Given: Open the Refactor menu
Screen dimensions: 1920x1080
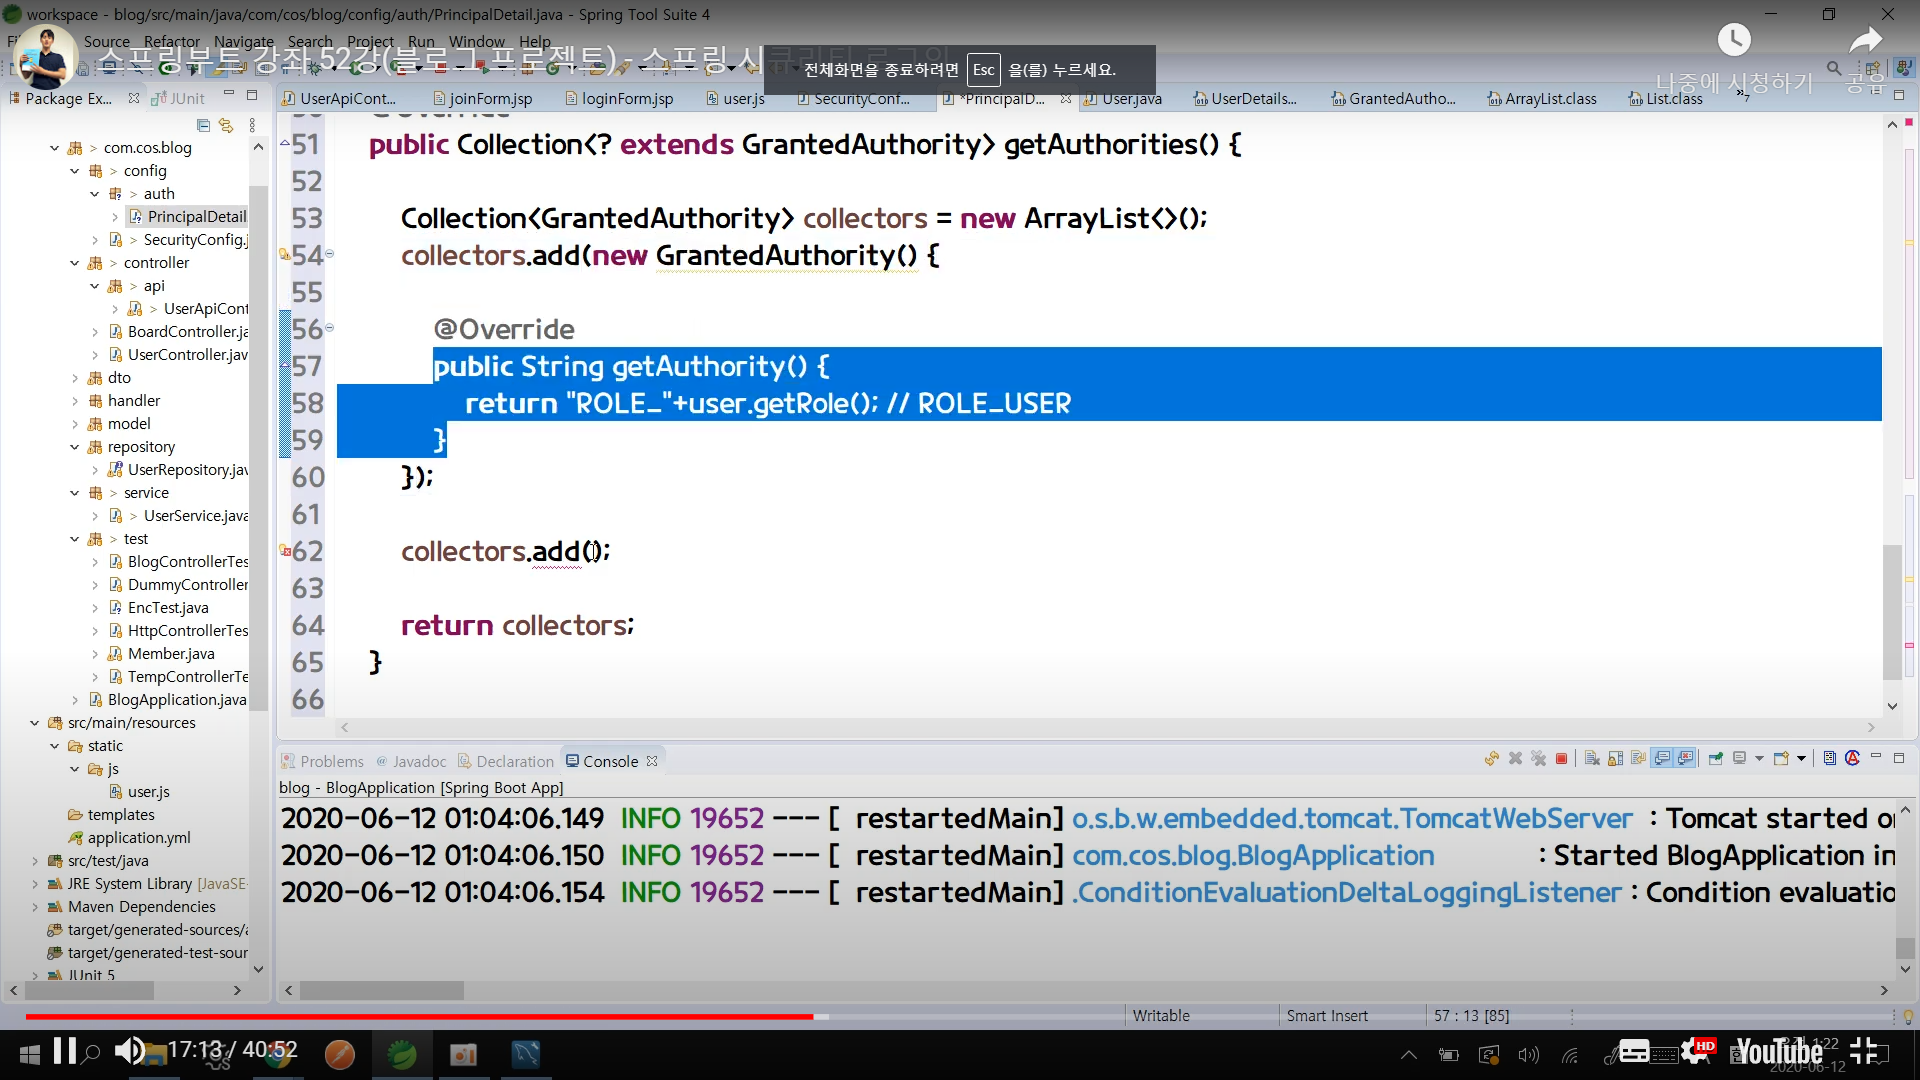Looking at the screenshot, I should click(171, 41).
